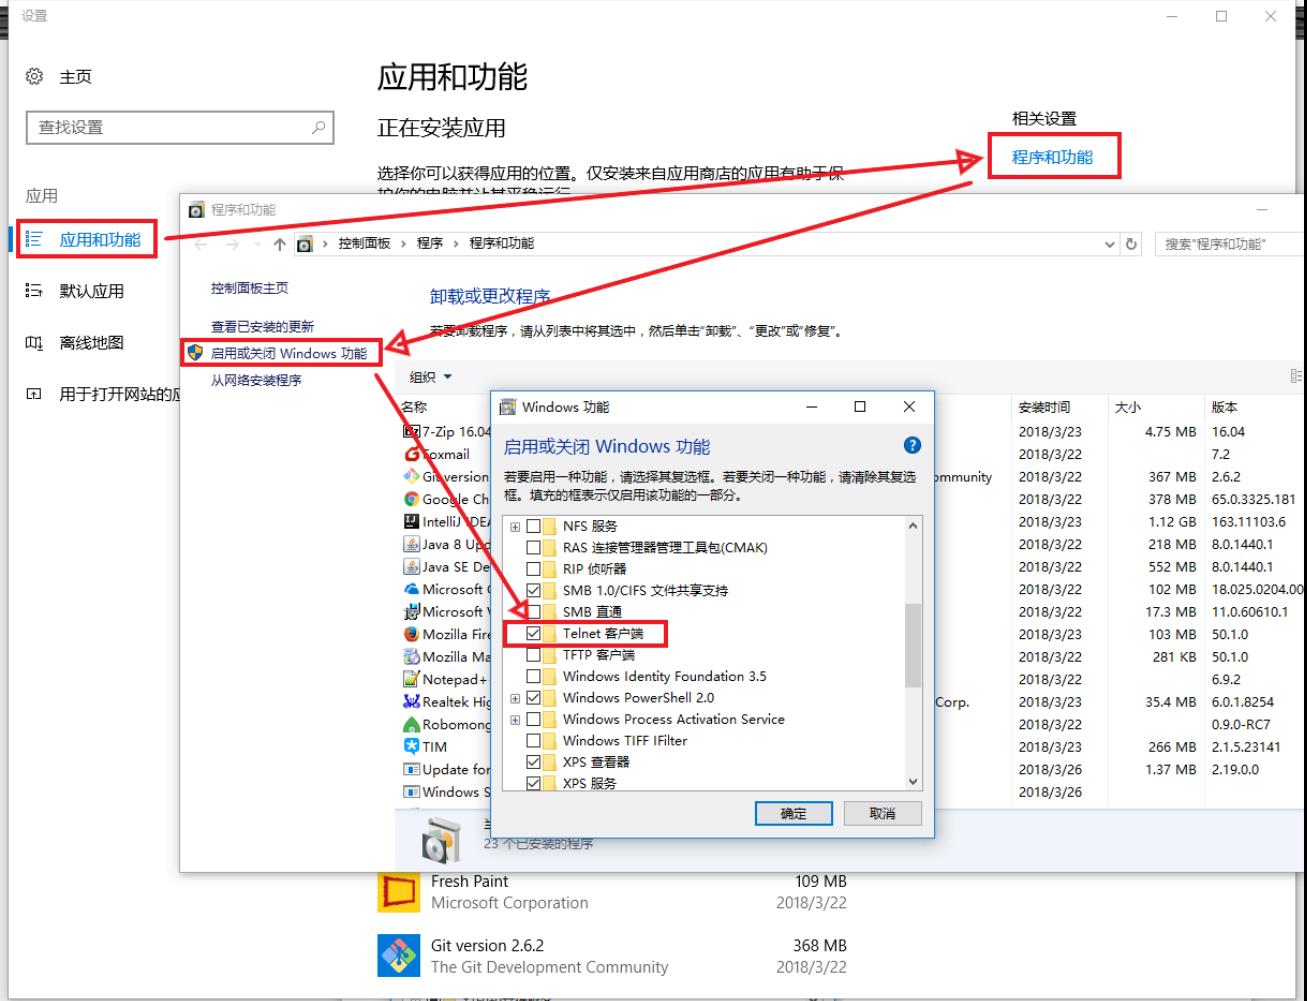Click the Programs and Features breadcrumb segment
The height and width of the screenshot is (1001, 1307).
click(x=501, y=243)
